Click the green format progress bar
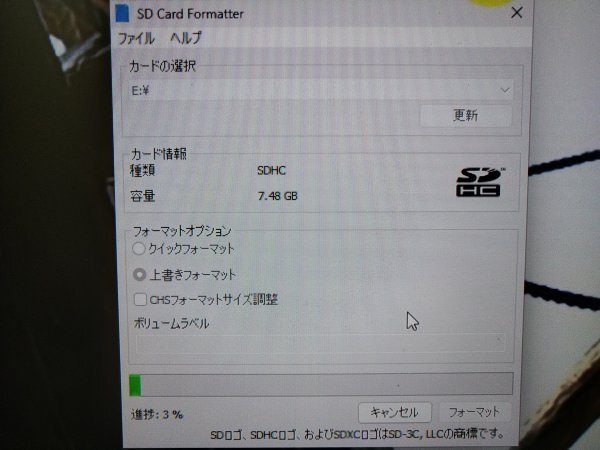Viewport: 600px width, 450px height. click(x=321, y=385)
